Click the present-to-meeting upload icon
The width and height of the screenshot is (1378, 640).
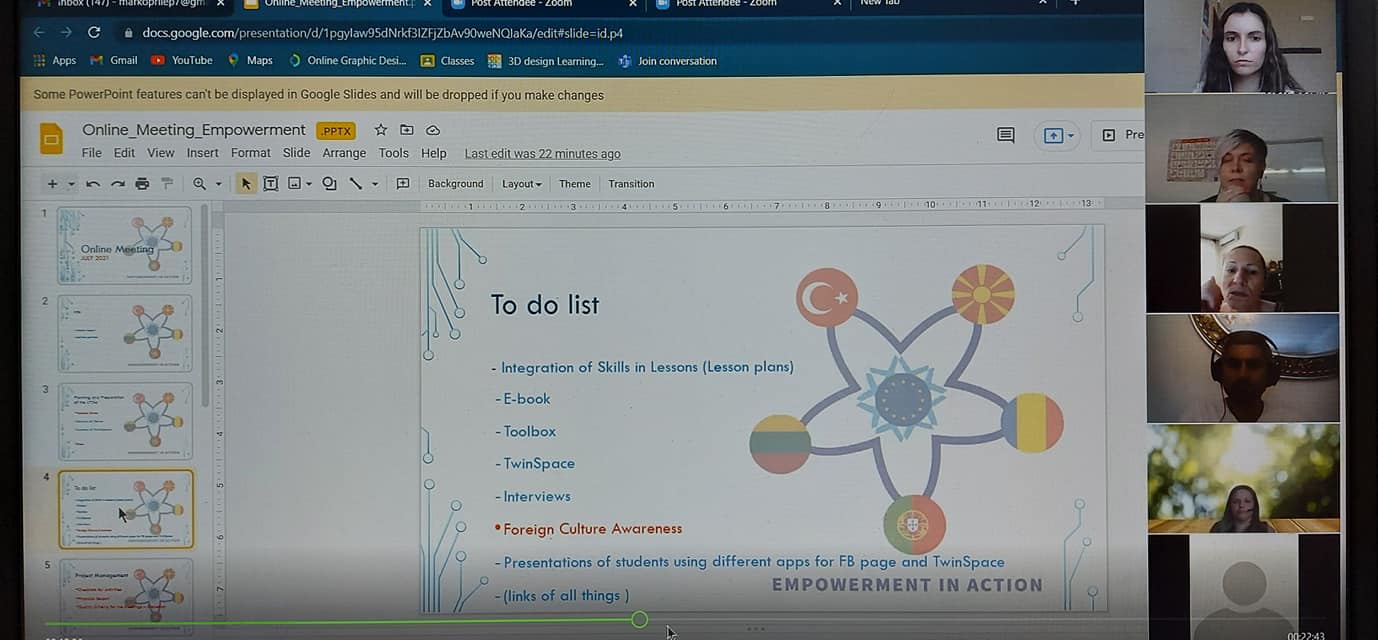(x=1053, y=136)
